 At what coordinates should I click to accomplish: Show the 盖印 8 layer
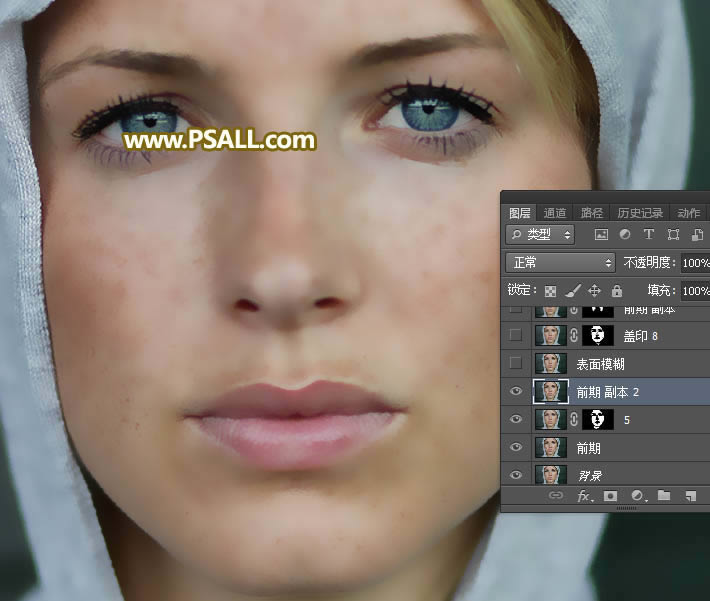tap(516, 335)
